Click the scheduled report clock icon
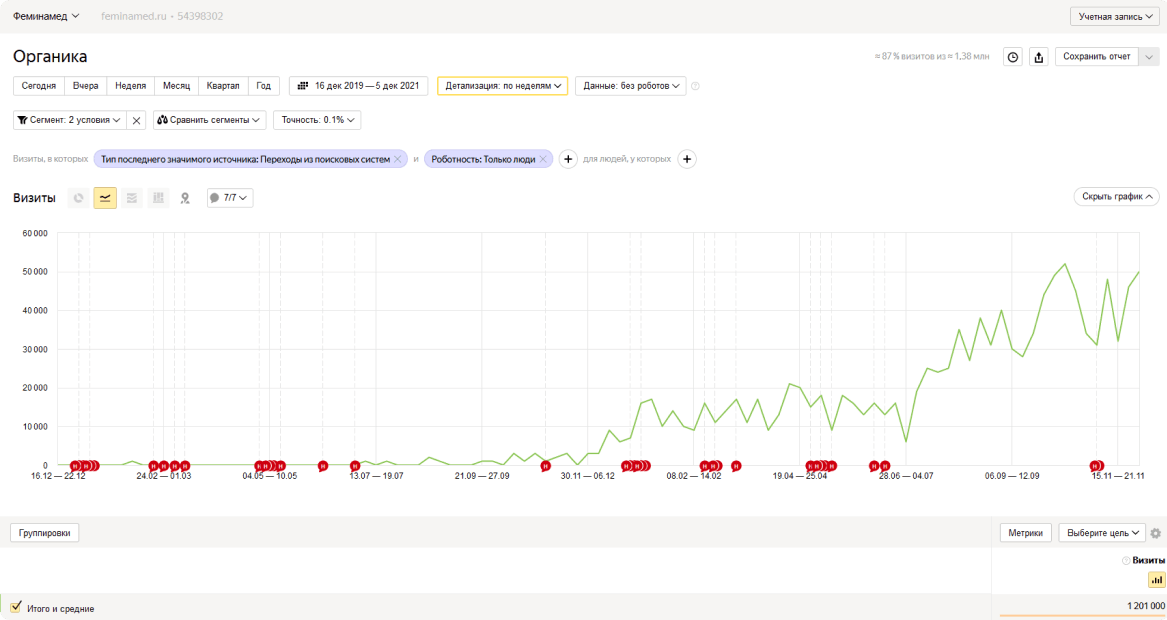 tap(1013, 57)
